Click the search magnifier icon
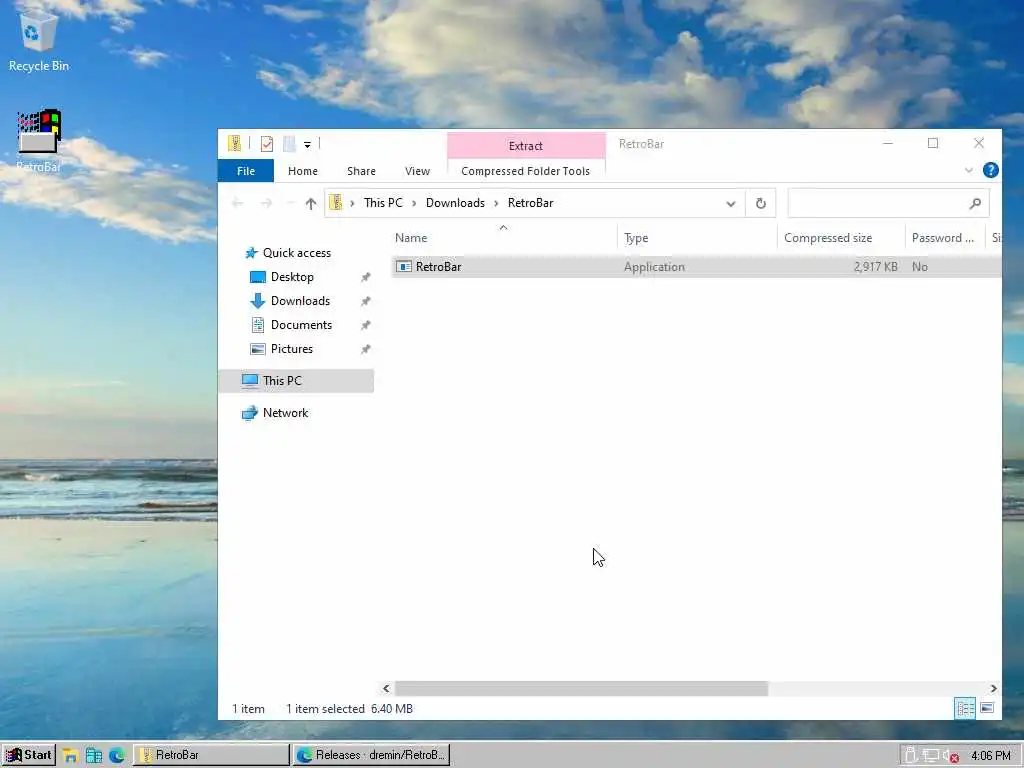 pos(975,204)
